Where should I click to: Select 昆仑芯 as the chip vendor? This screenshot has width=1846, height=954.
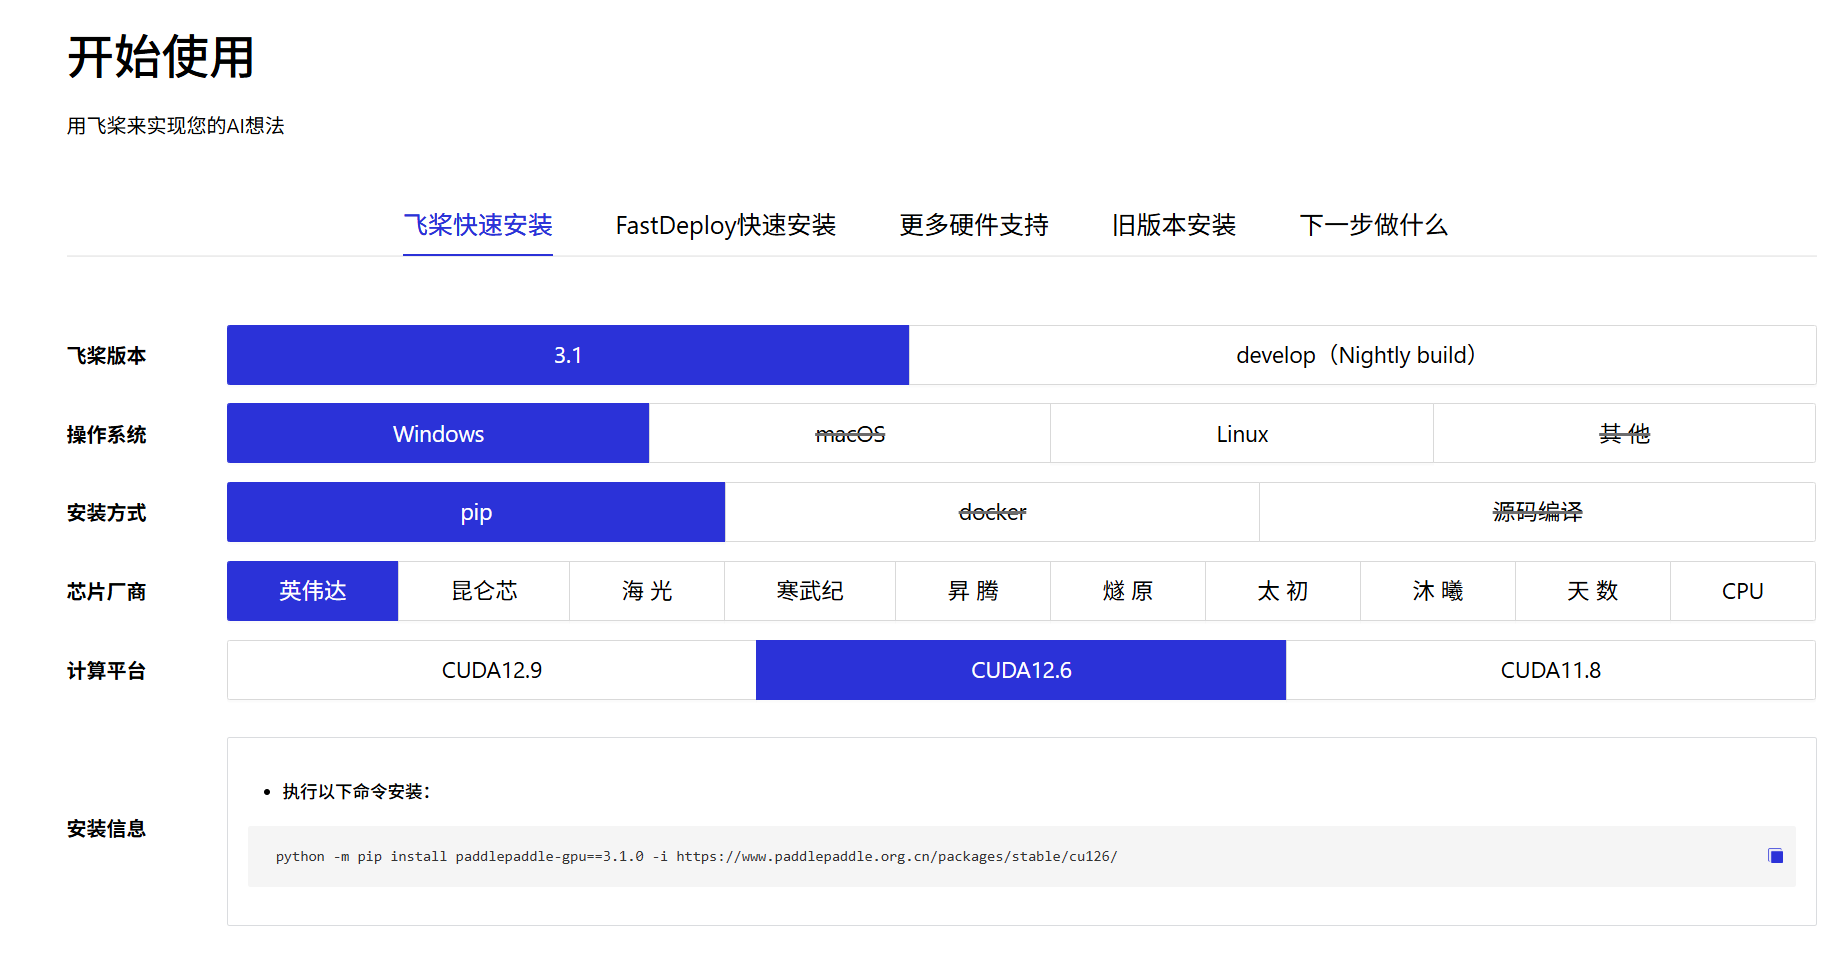pos(484,591)
